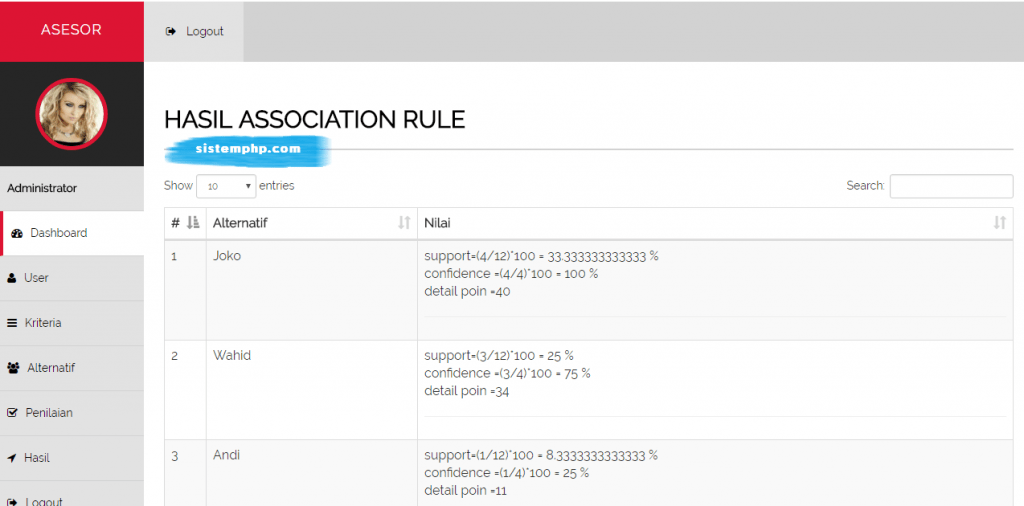Click the 'detail poin =40' text
The width and height of the screenshot is (1024, 506).
click(467, 292)
